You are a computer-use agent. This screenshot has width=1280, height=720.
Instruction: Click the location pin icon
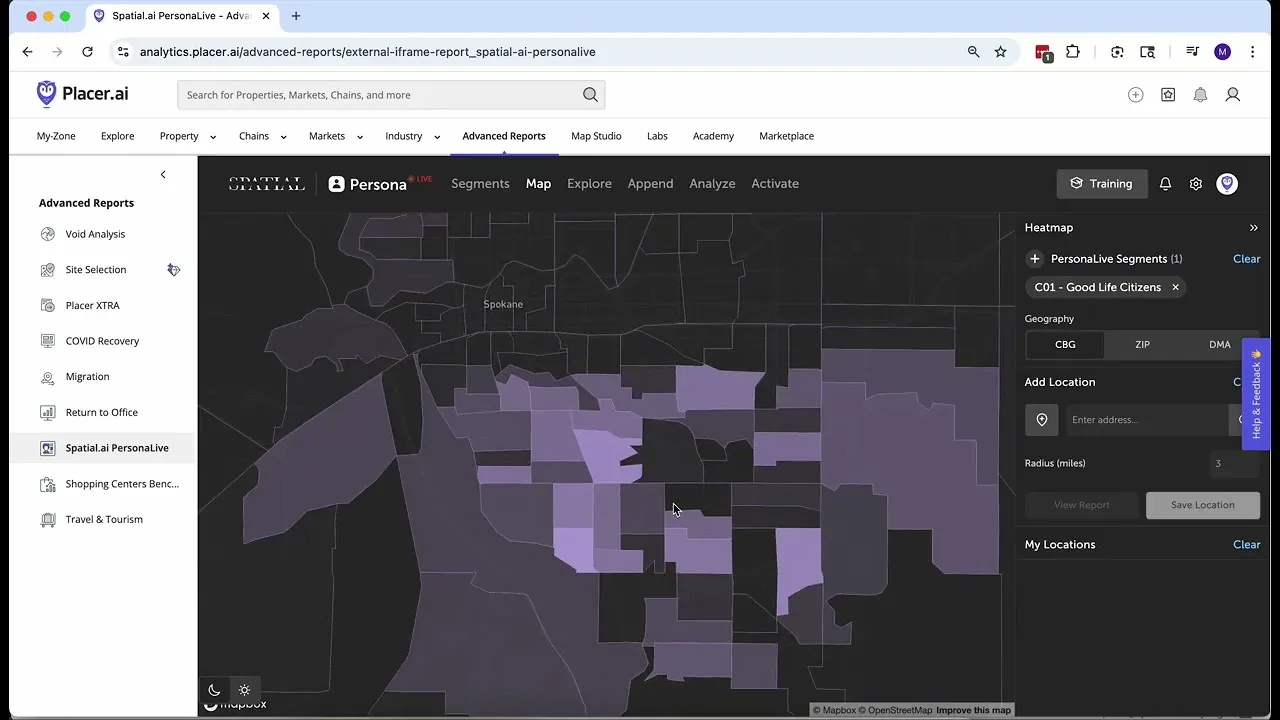pos(1041,420)
